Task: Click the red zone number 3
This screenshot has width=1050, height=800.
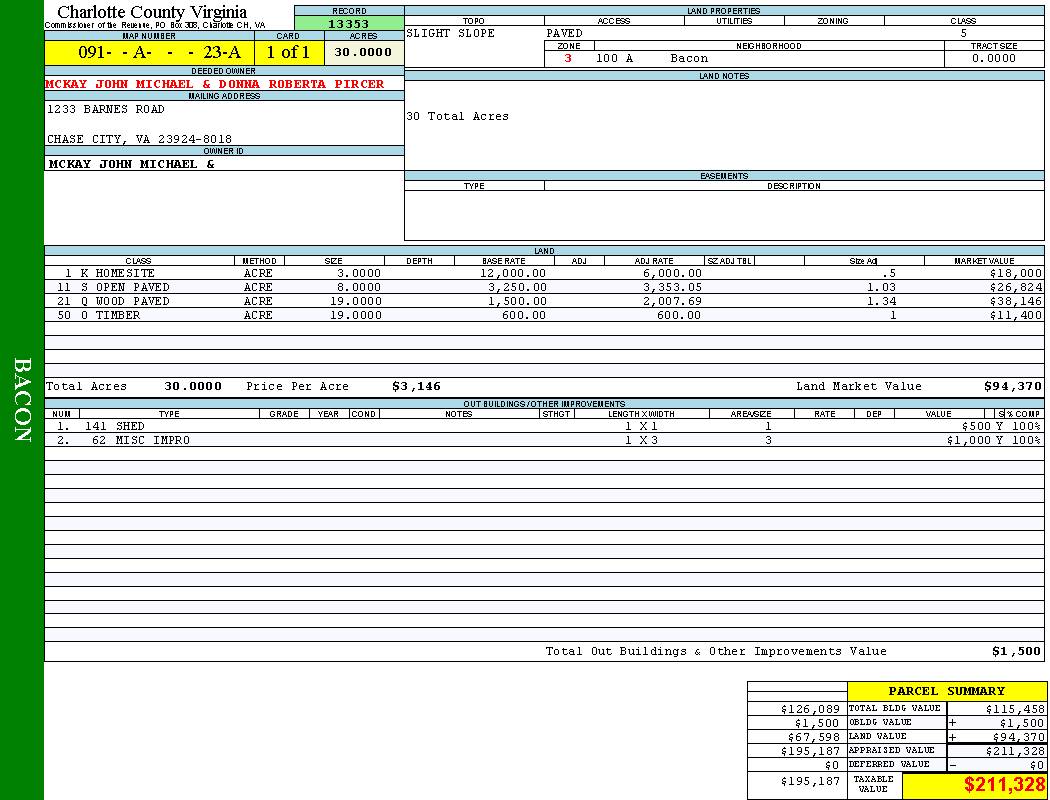Action: tap(568, 58)
